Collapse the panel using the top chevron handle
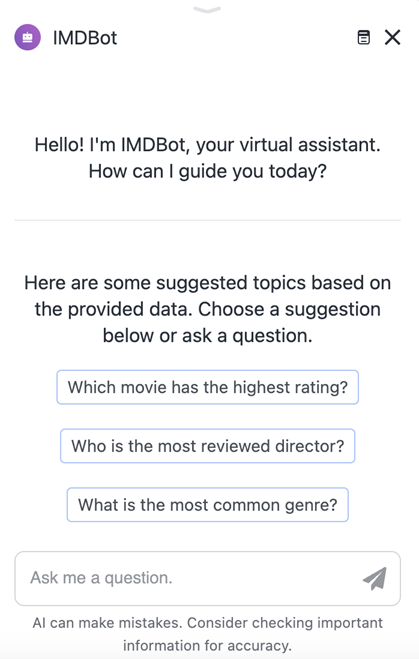Screen dimensions: 419x659 (x=207, y=9)
